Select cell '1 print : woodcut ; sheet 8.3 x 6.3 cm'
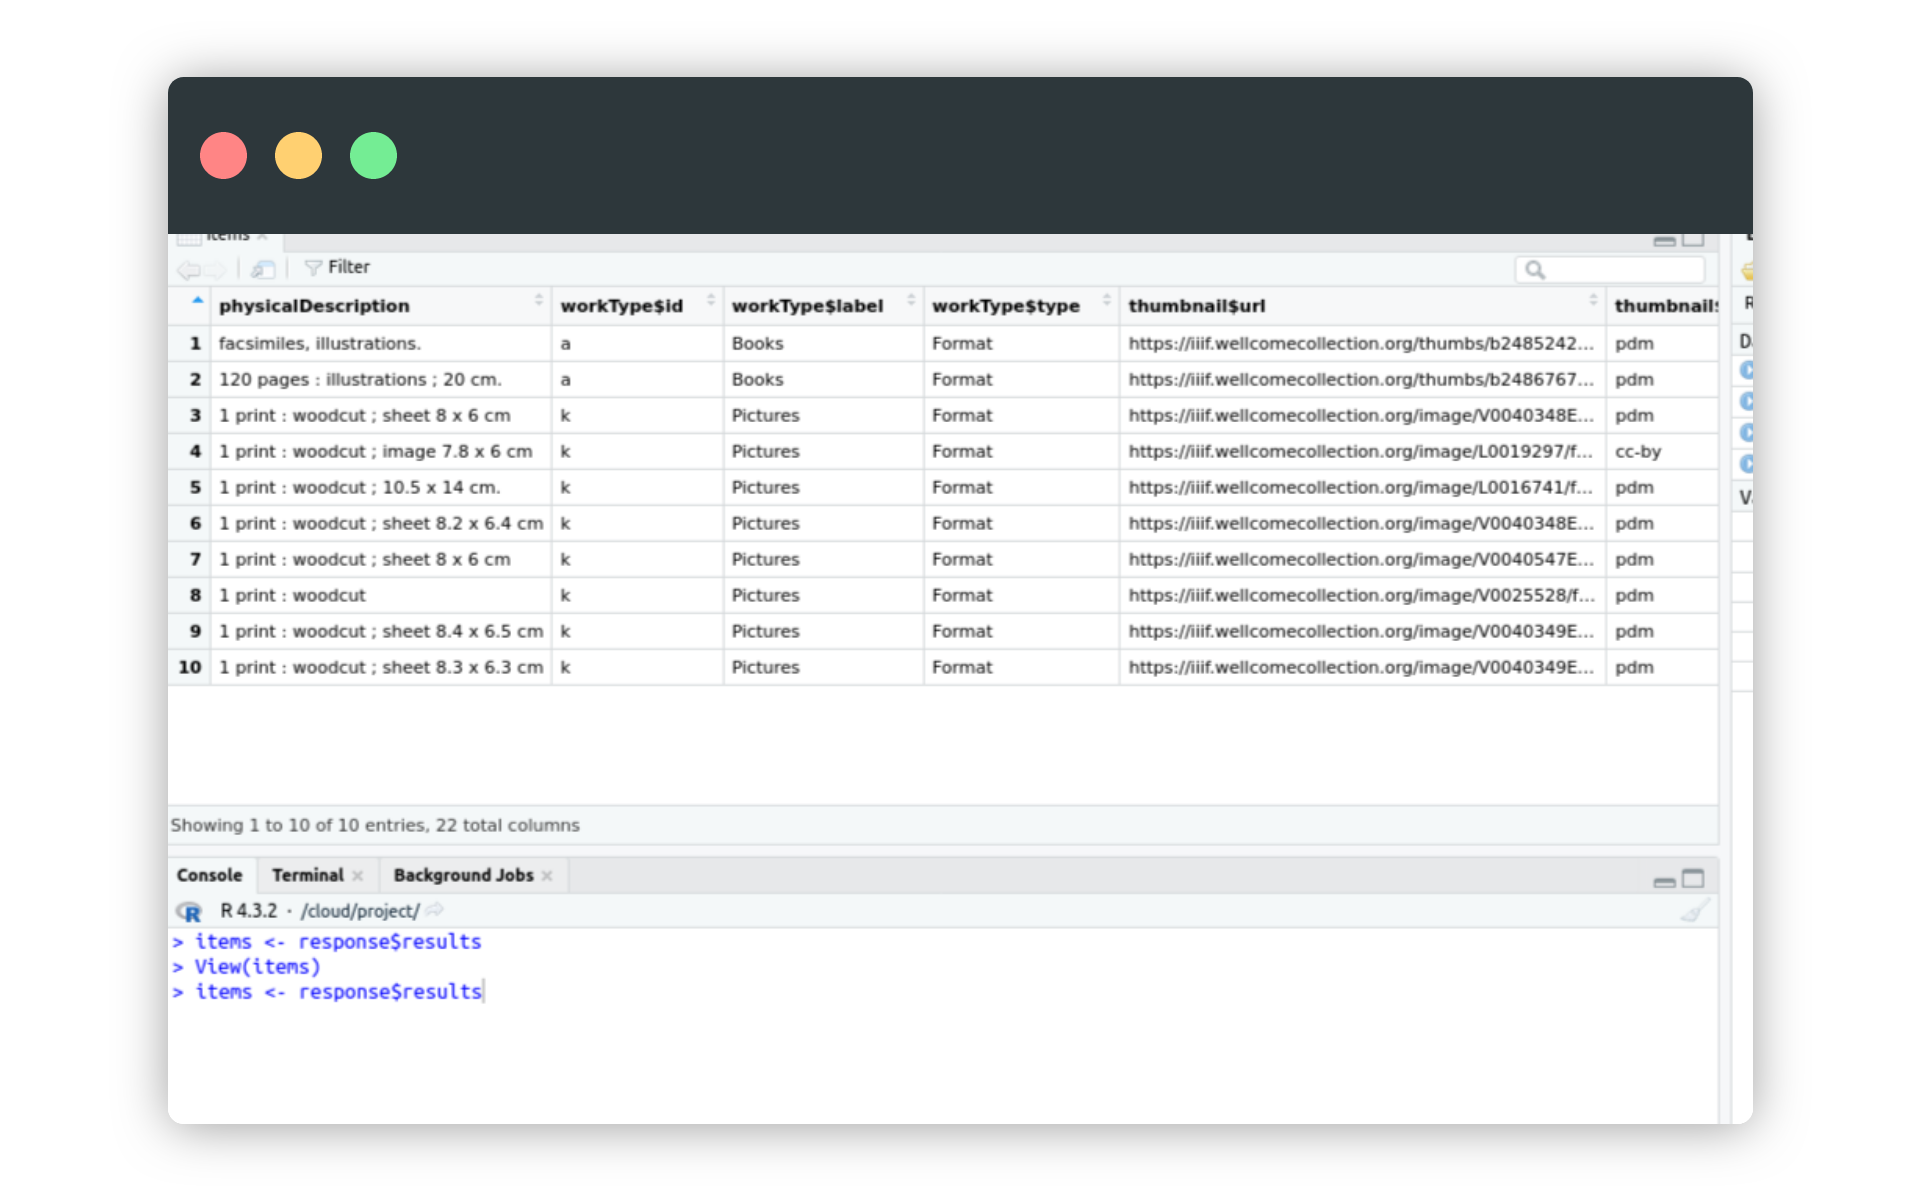Viewport: 1920px width, 1200px height. pos(381,668)
